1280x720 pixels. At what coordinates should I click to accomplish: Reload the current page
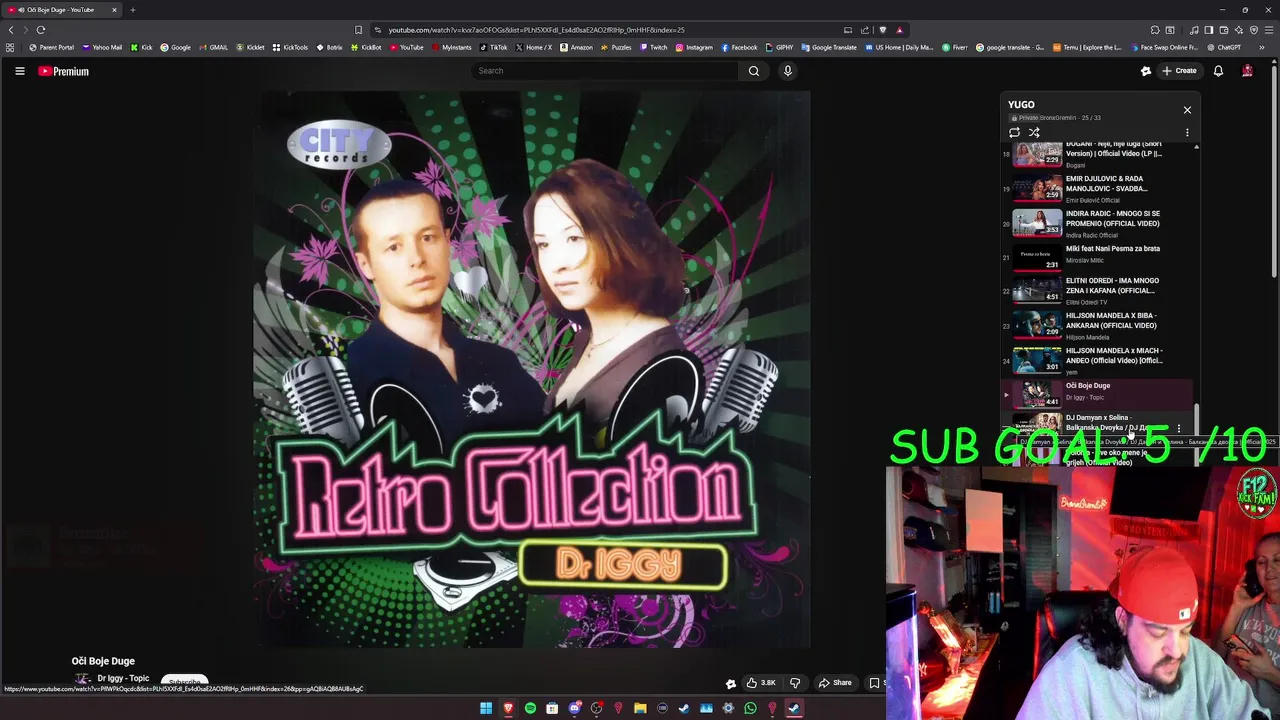(41, 30)
